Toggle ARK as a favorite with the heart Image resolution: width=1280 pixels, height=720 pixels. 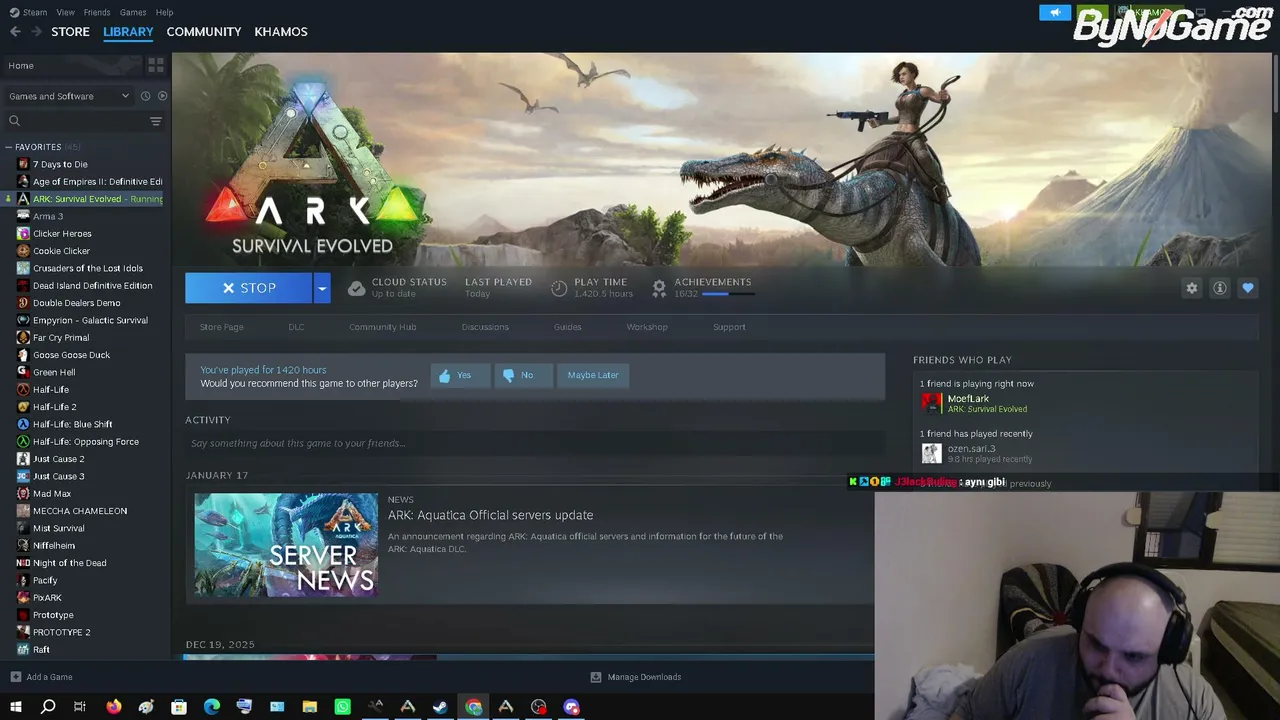[1248, 288]
